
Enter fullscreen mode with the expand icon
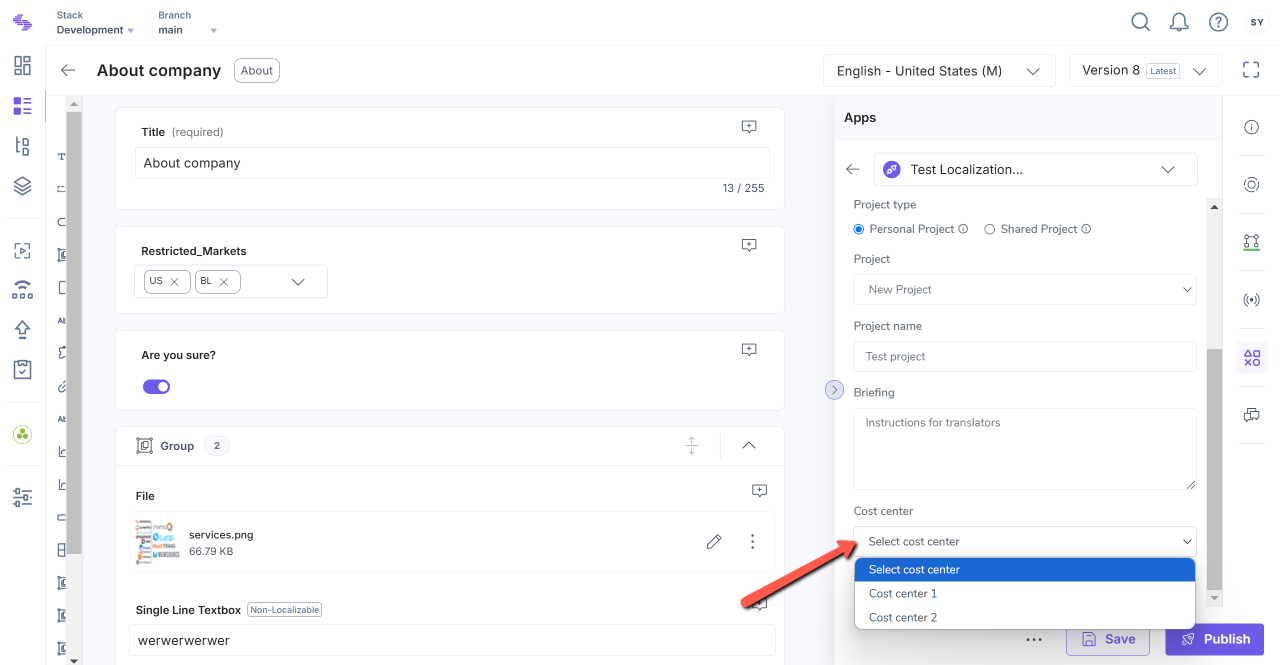pos(1251,70)
